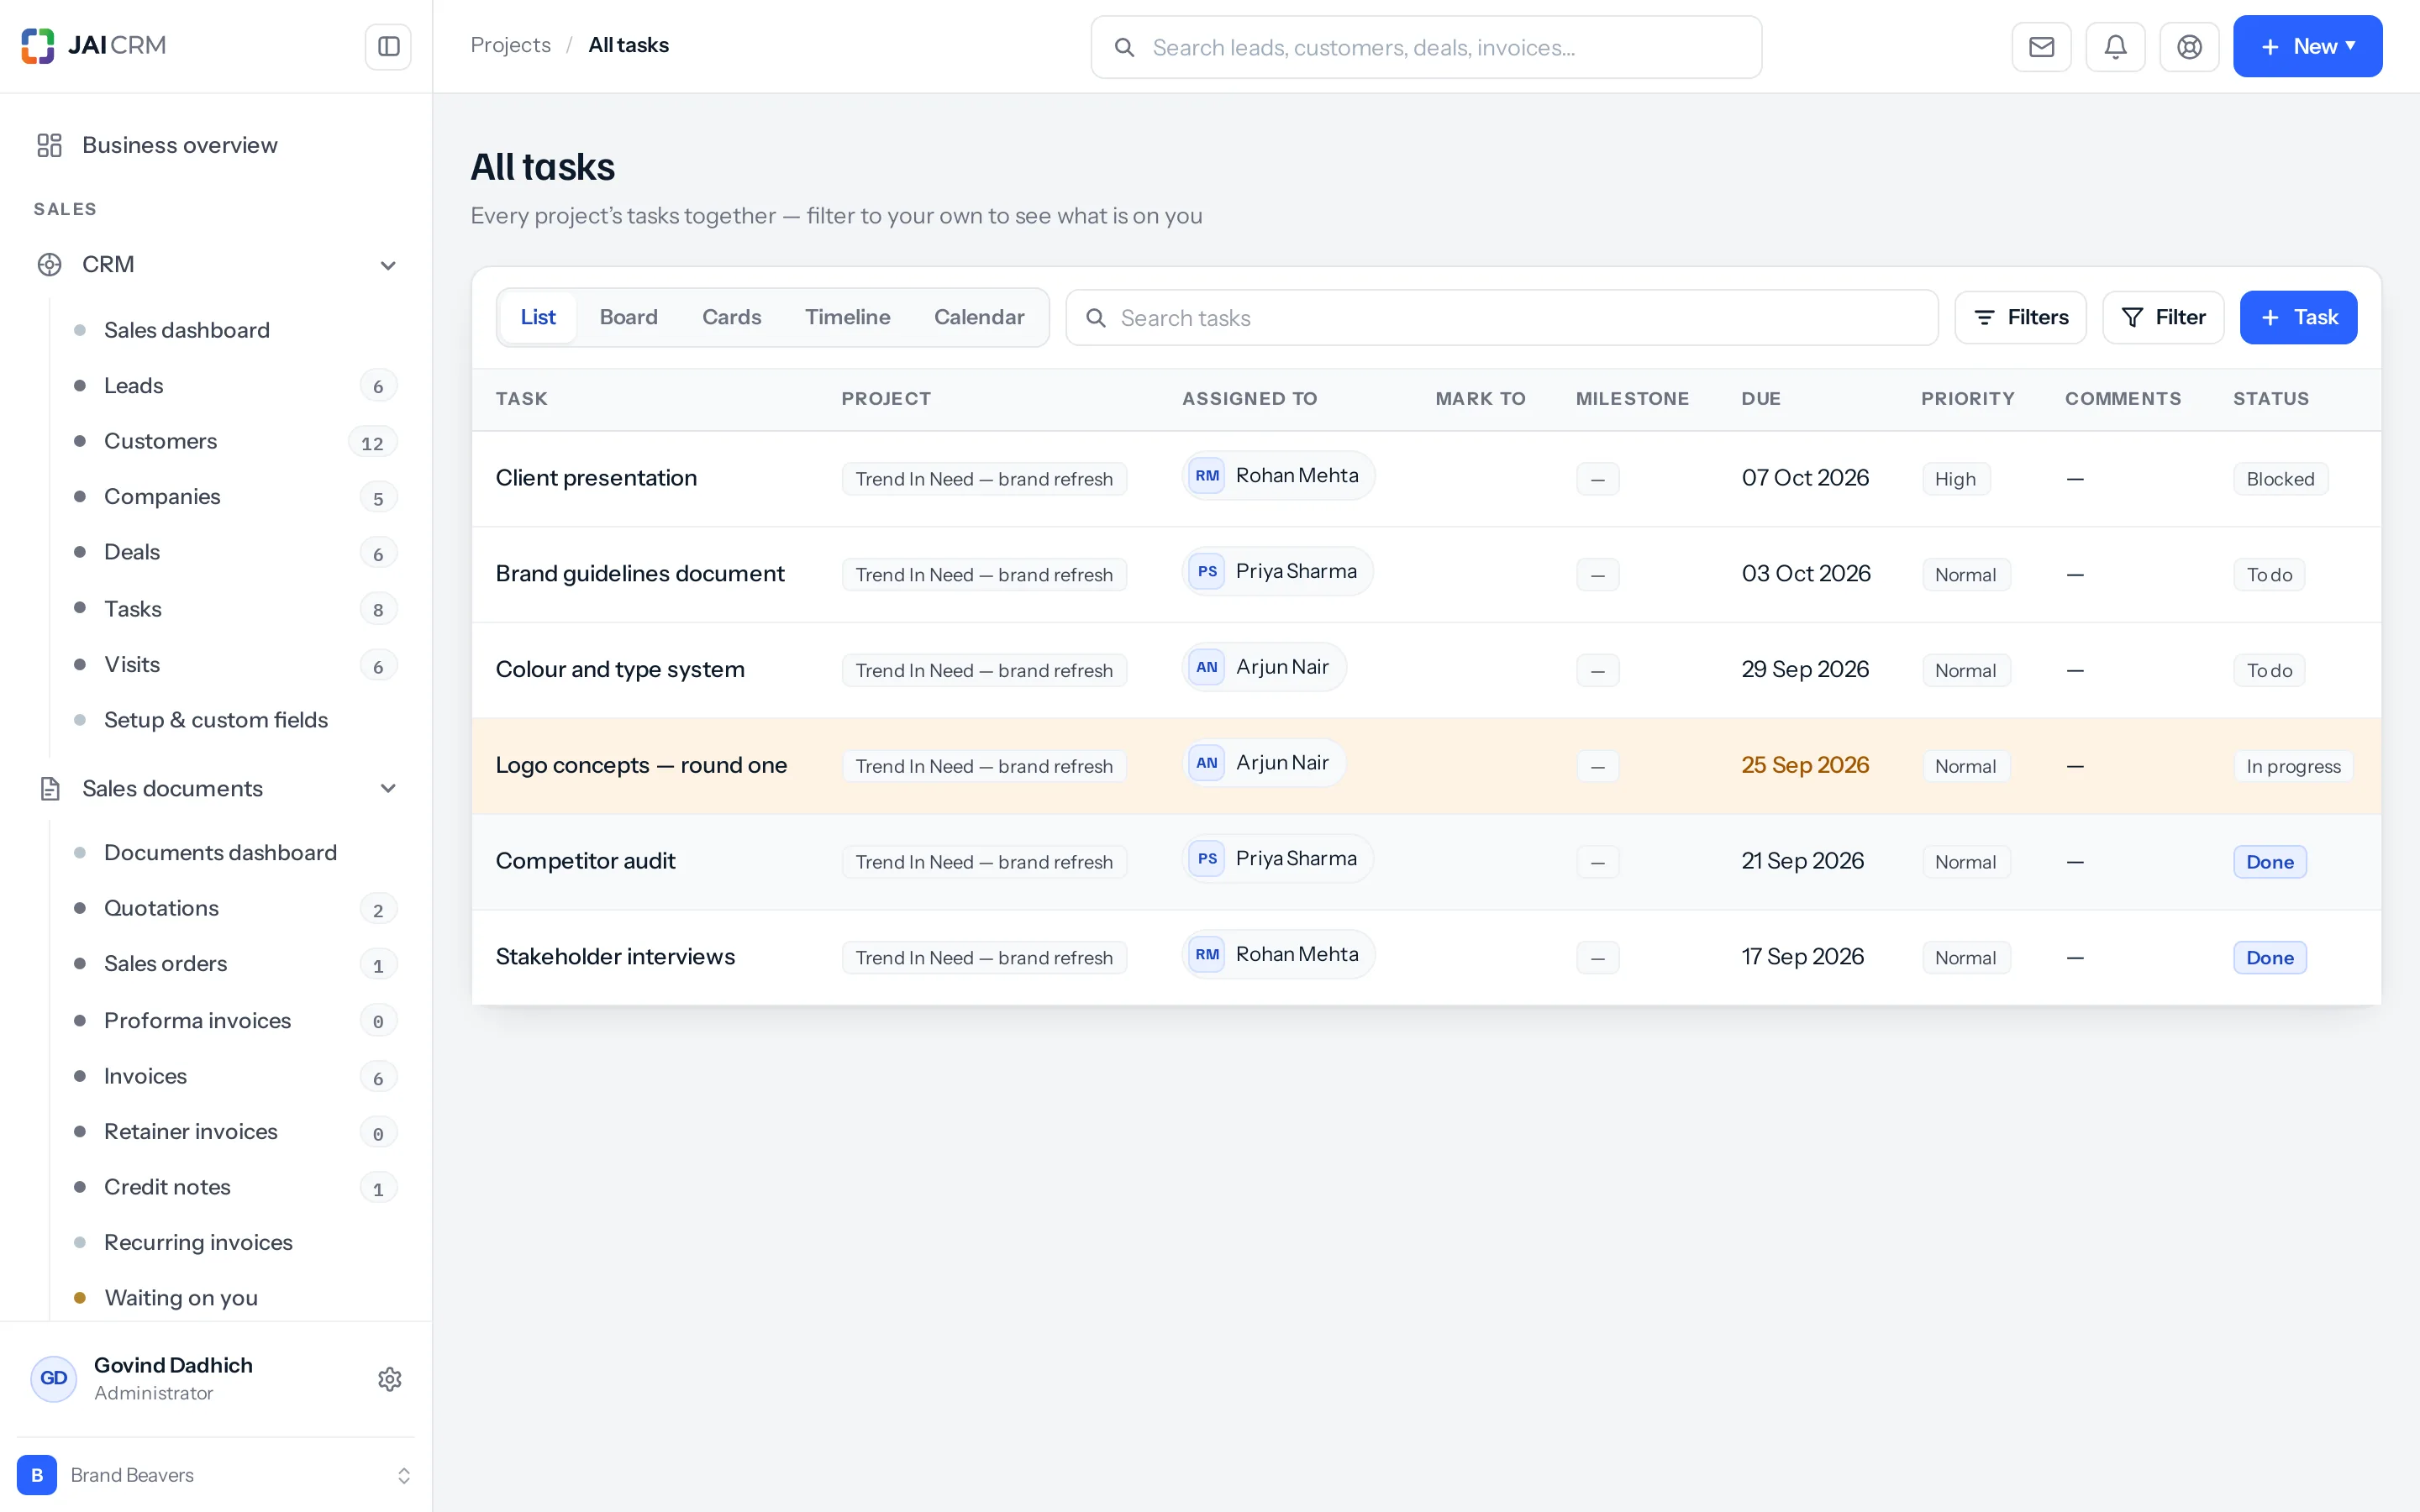The height and width of the screenshot is (1512, 2420).
Task: Collapse the CRM section chevron
Action: coord(388,265)
